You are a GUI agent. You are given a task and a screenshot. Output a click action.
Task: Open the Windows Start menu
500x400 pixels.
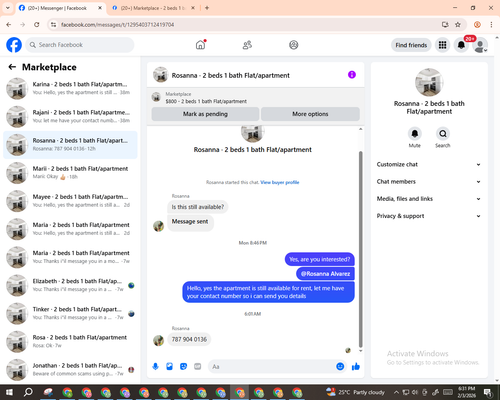(9, 392)
